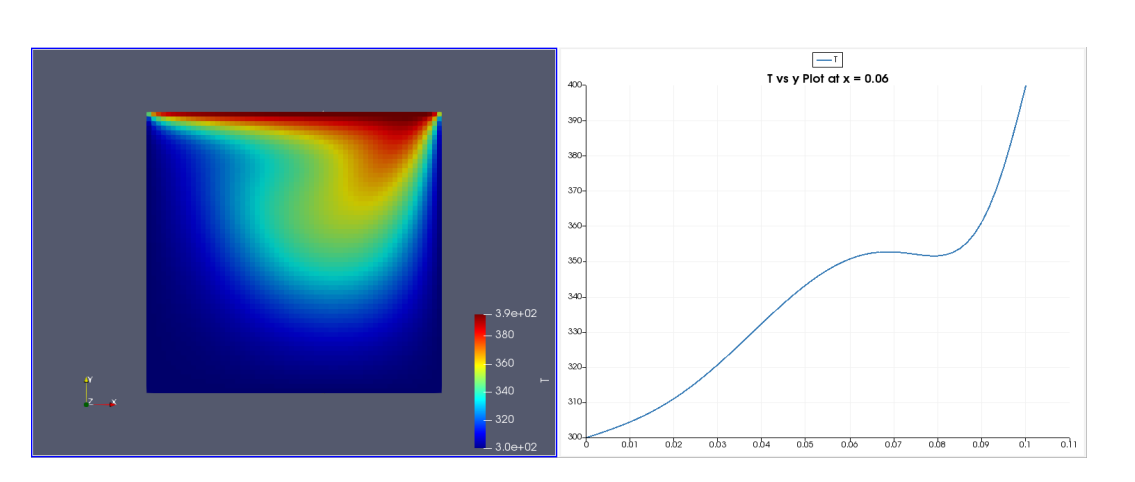Click the 350 label on chart's vertical axis
Screen dimensions: 1135x482
(574, 261)
